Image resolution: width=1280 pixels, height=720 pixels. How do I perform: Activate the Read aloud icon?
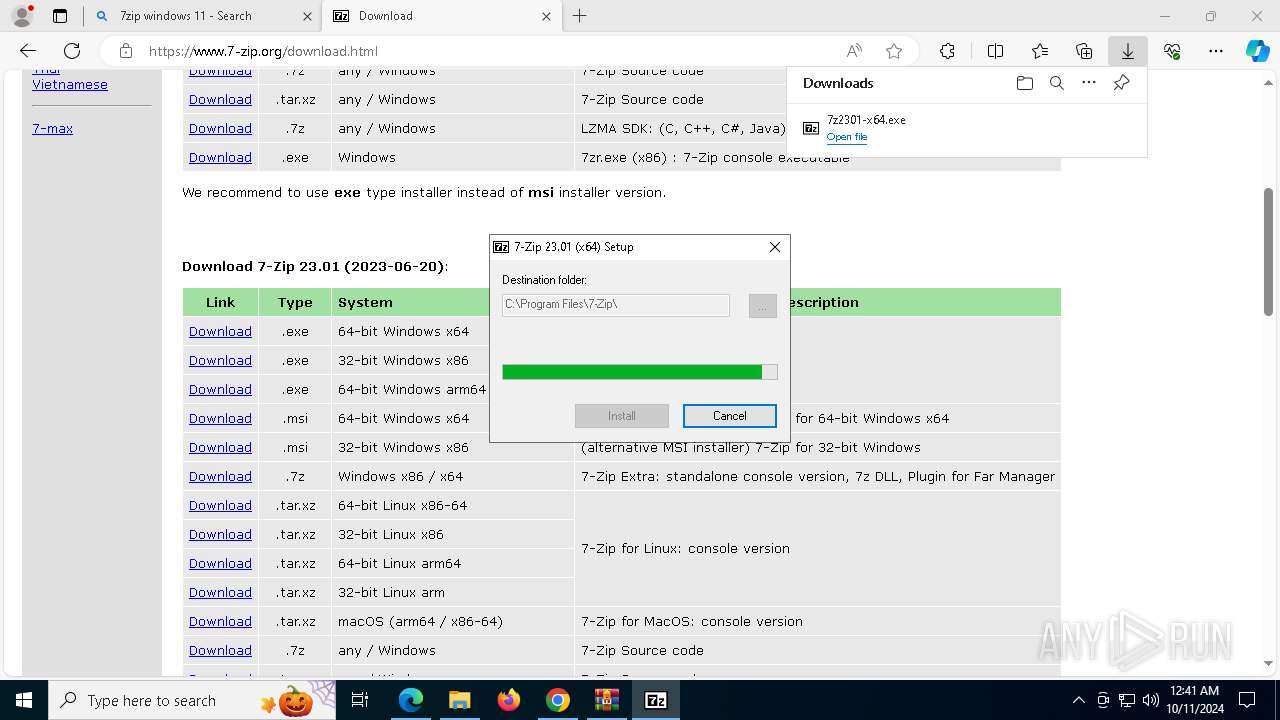tap(854, 51)
